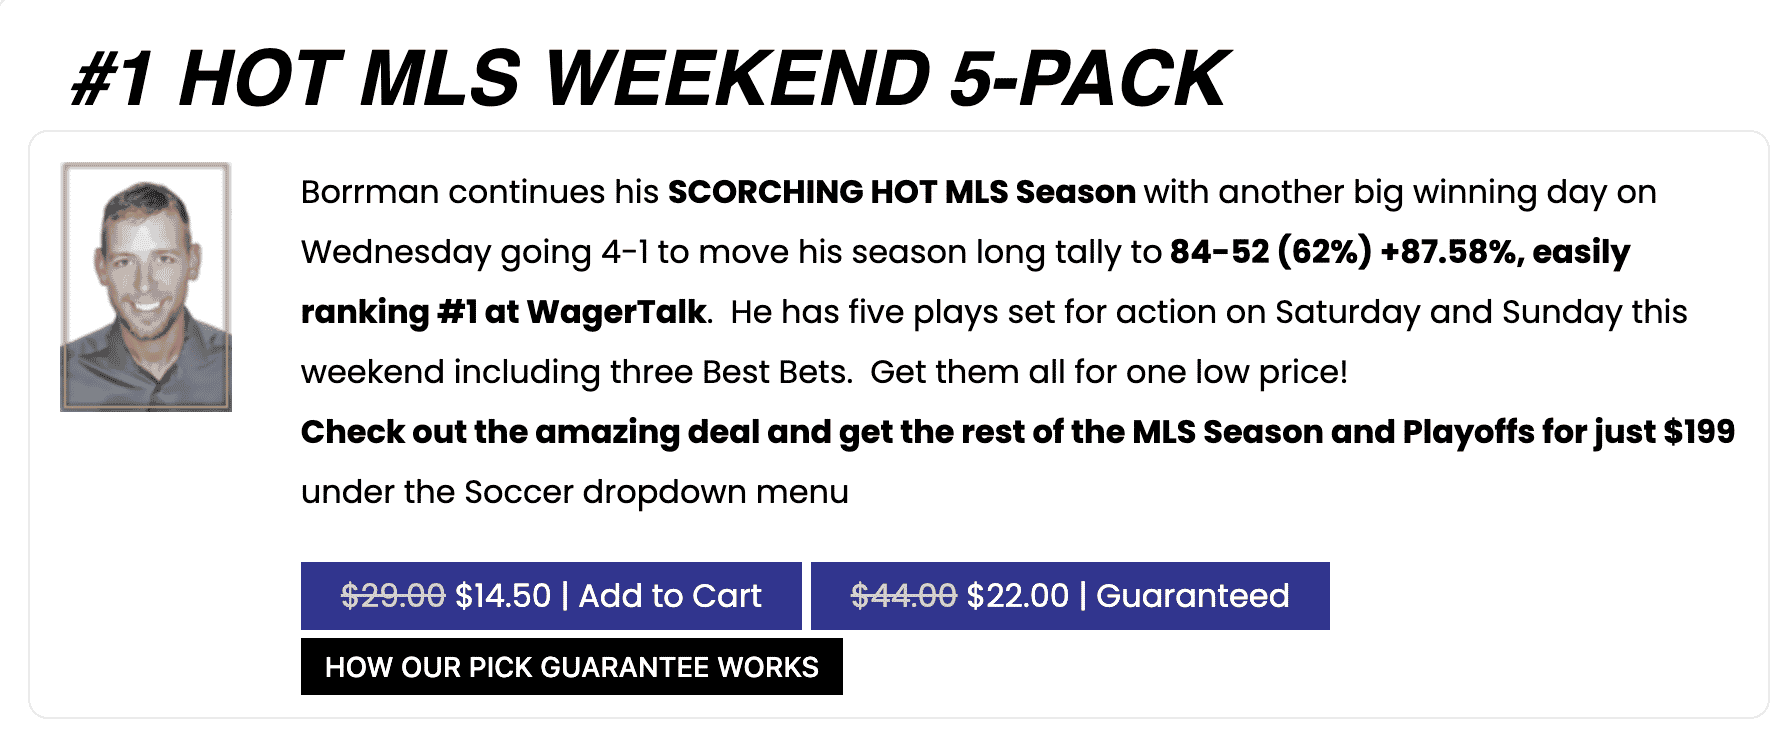Click the crossed-out $44.00 price
Viewport: 1792px width, 738px height.
click(903, 596)
